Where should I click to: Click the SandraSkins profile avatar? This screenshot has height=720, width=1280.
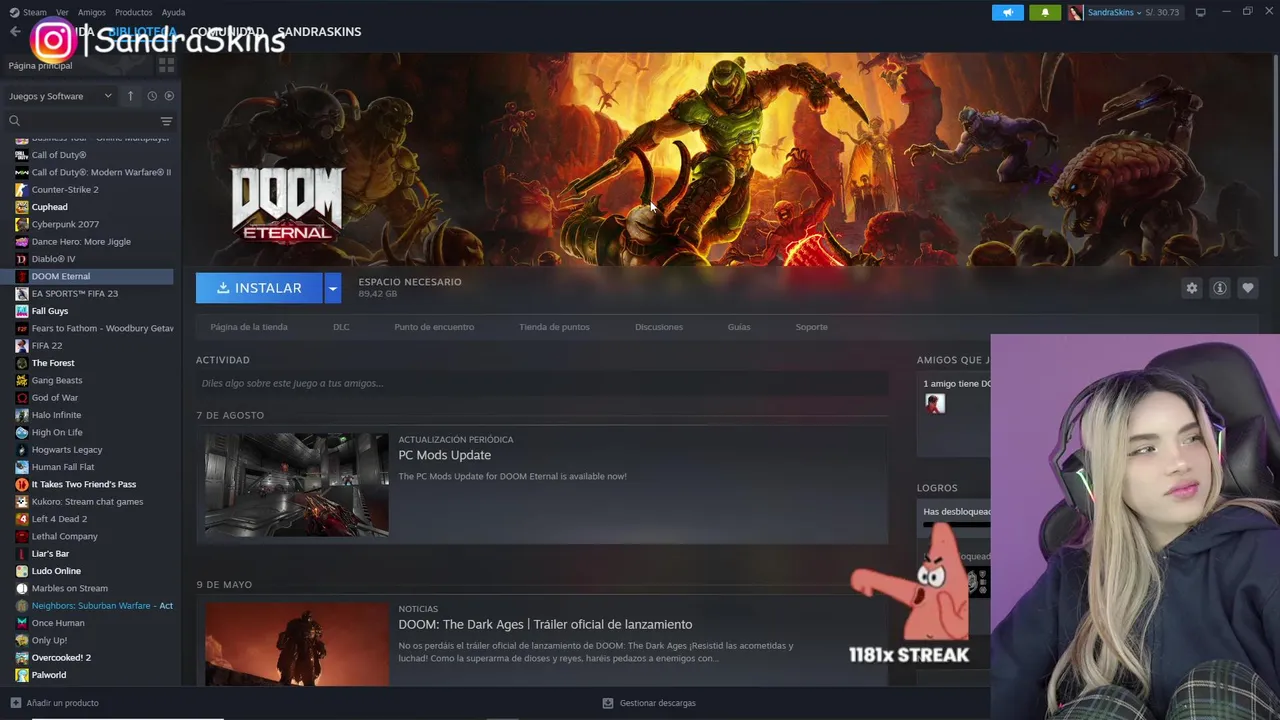1075,12
